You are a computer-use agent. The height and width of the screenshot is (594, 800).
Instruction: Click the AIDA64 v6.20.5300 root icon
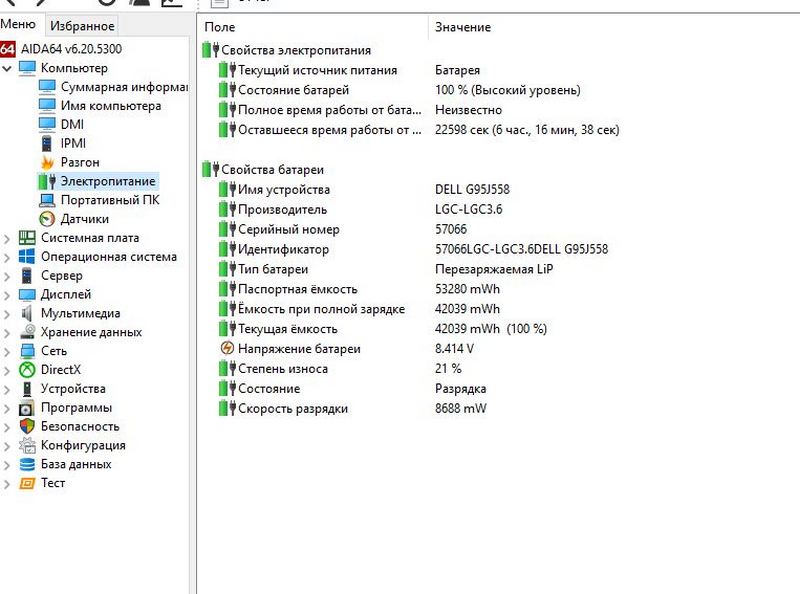tap(8, 49)
